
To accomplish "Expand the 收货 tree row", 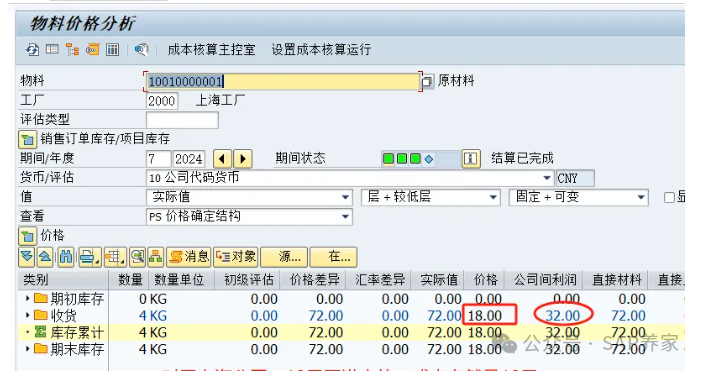I will 28,315.
